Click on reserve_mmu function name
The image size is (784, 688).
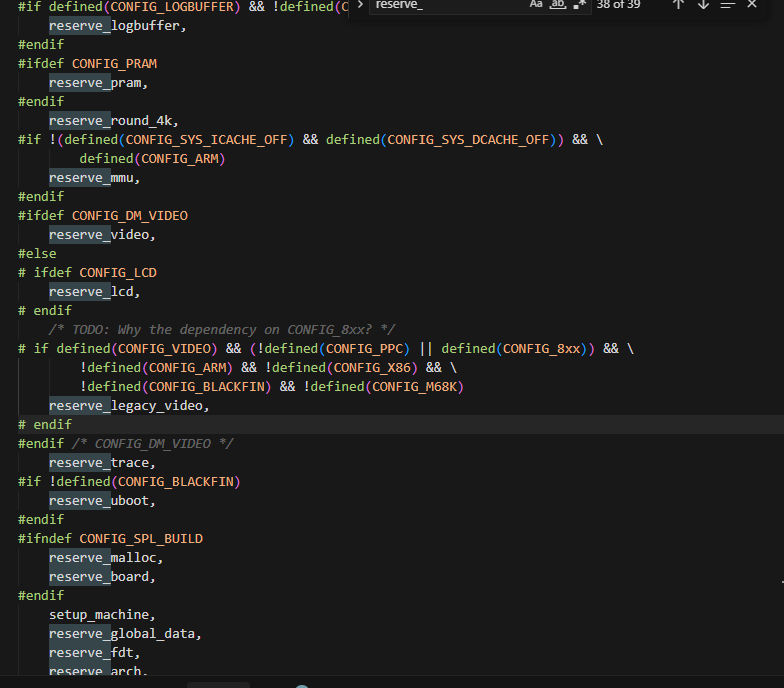tap(94, 178)
